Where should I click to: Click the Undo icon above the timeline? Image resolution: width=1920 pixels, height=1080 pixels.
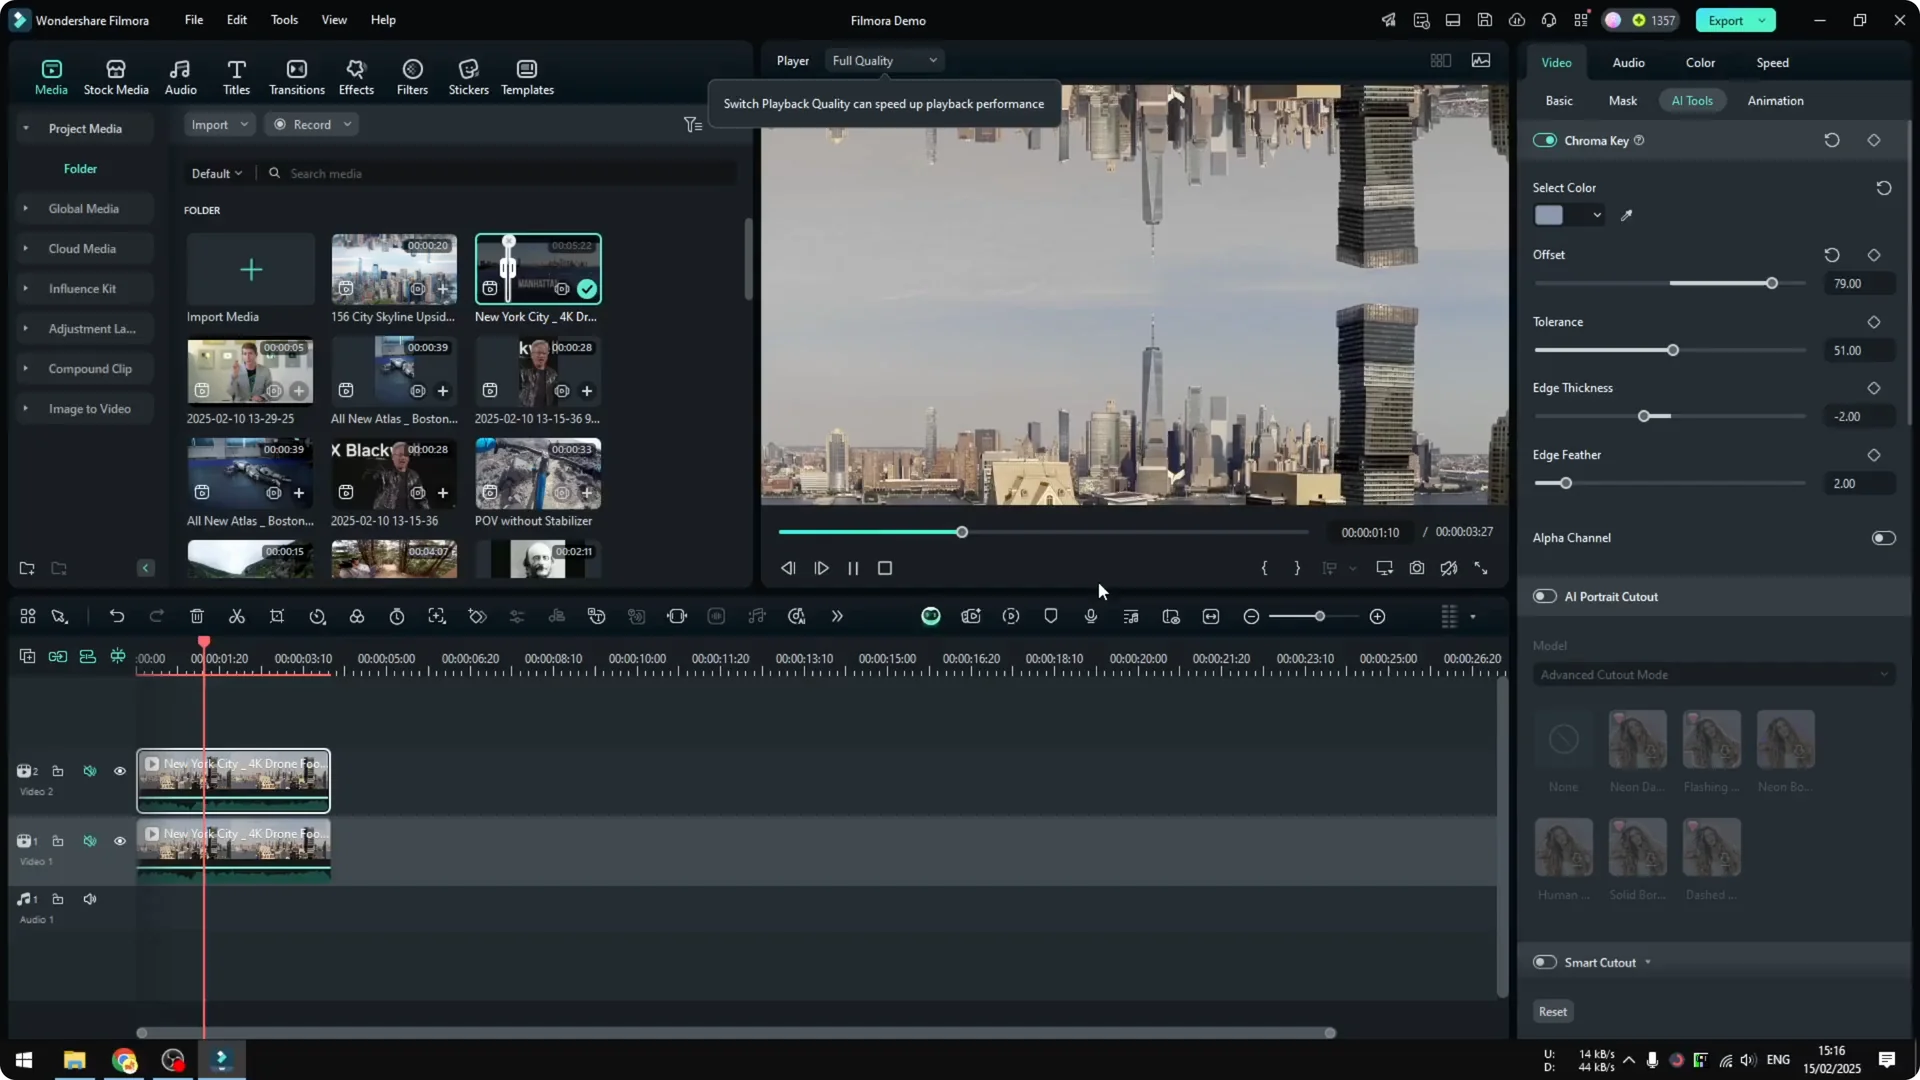[x=117, y=616]
